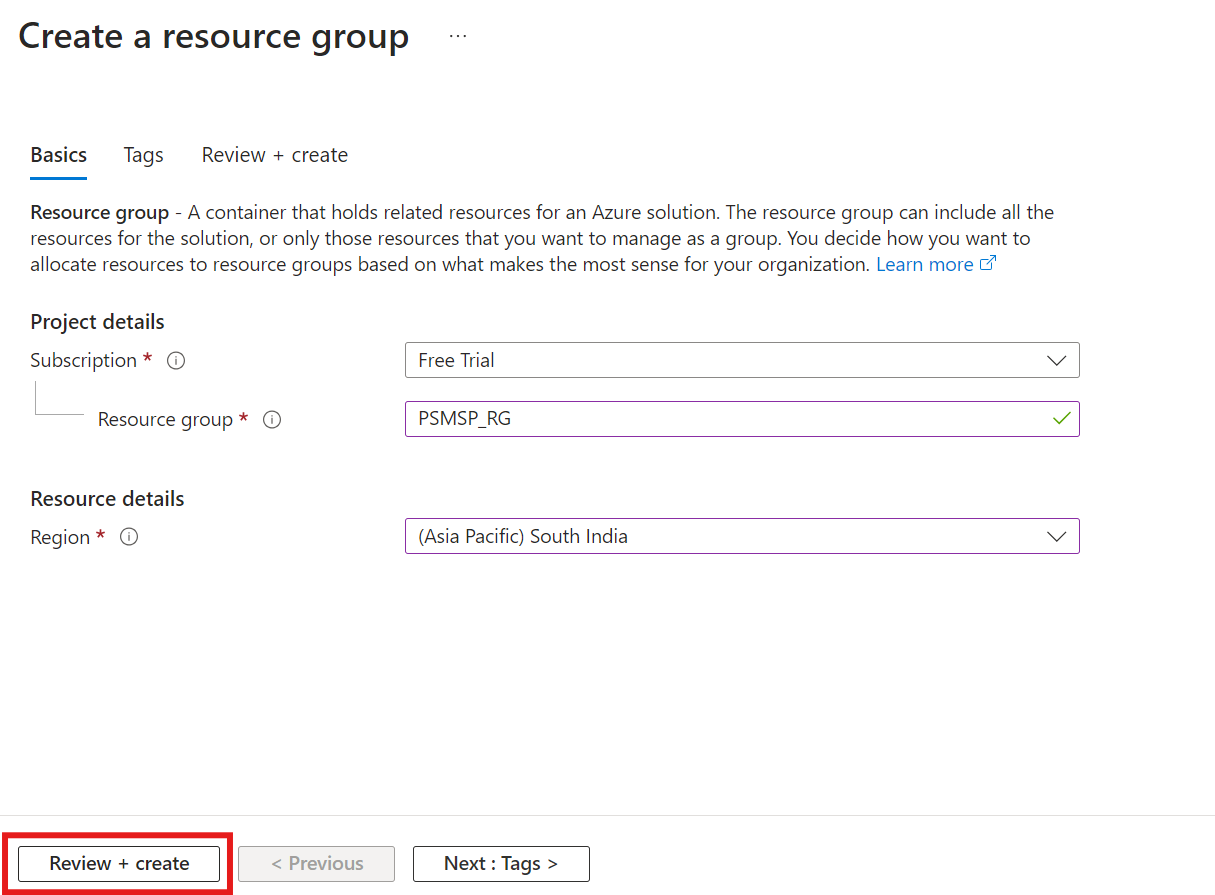1215x895 pixels.
Task: Click the info icon next to Region
Action: 129,537
